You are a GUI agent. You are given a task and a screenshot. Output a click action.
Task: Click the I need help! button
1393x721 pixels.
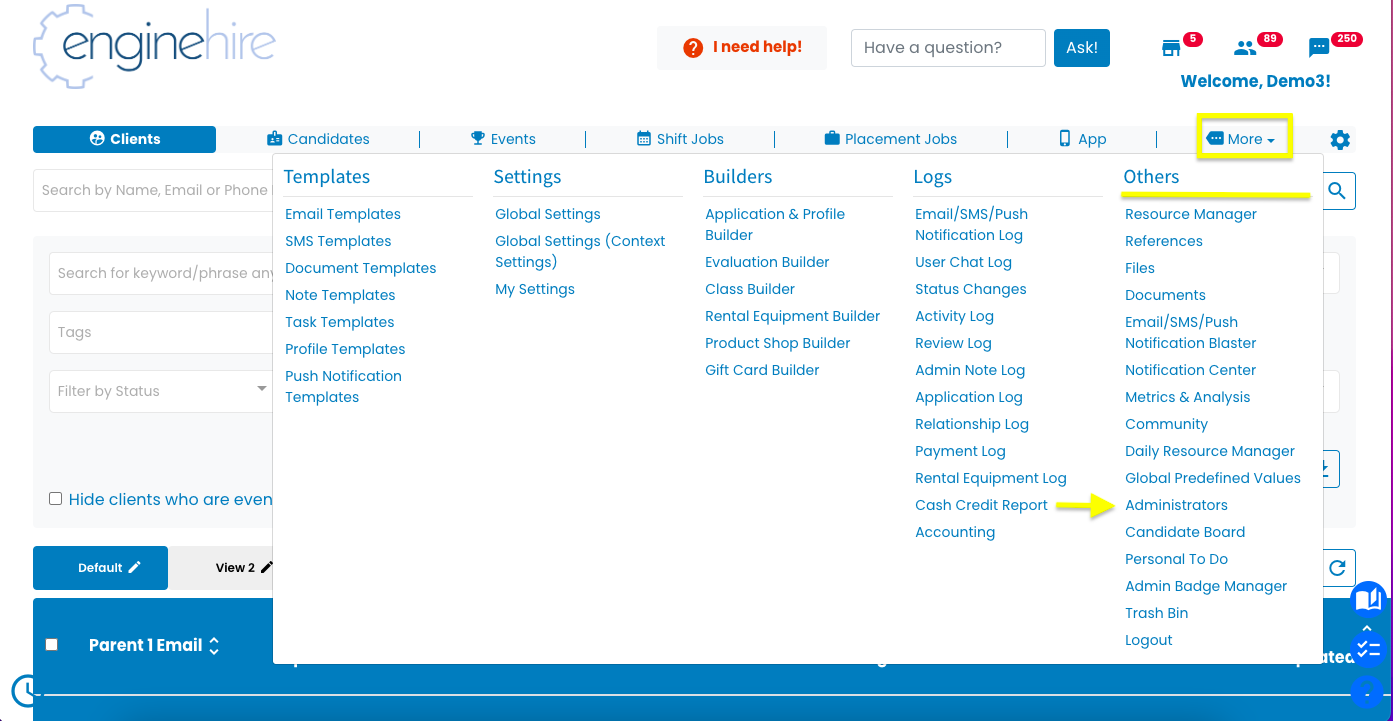(742, 48)
